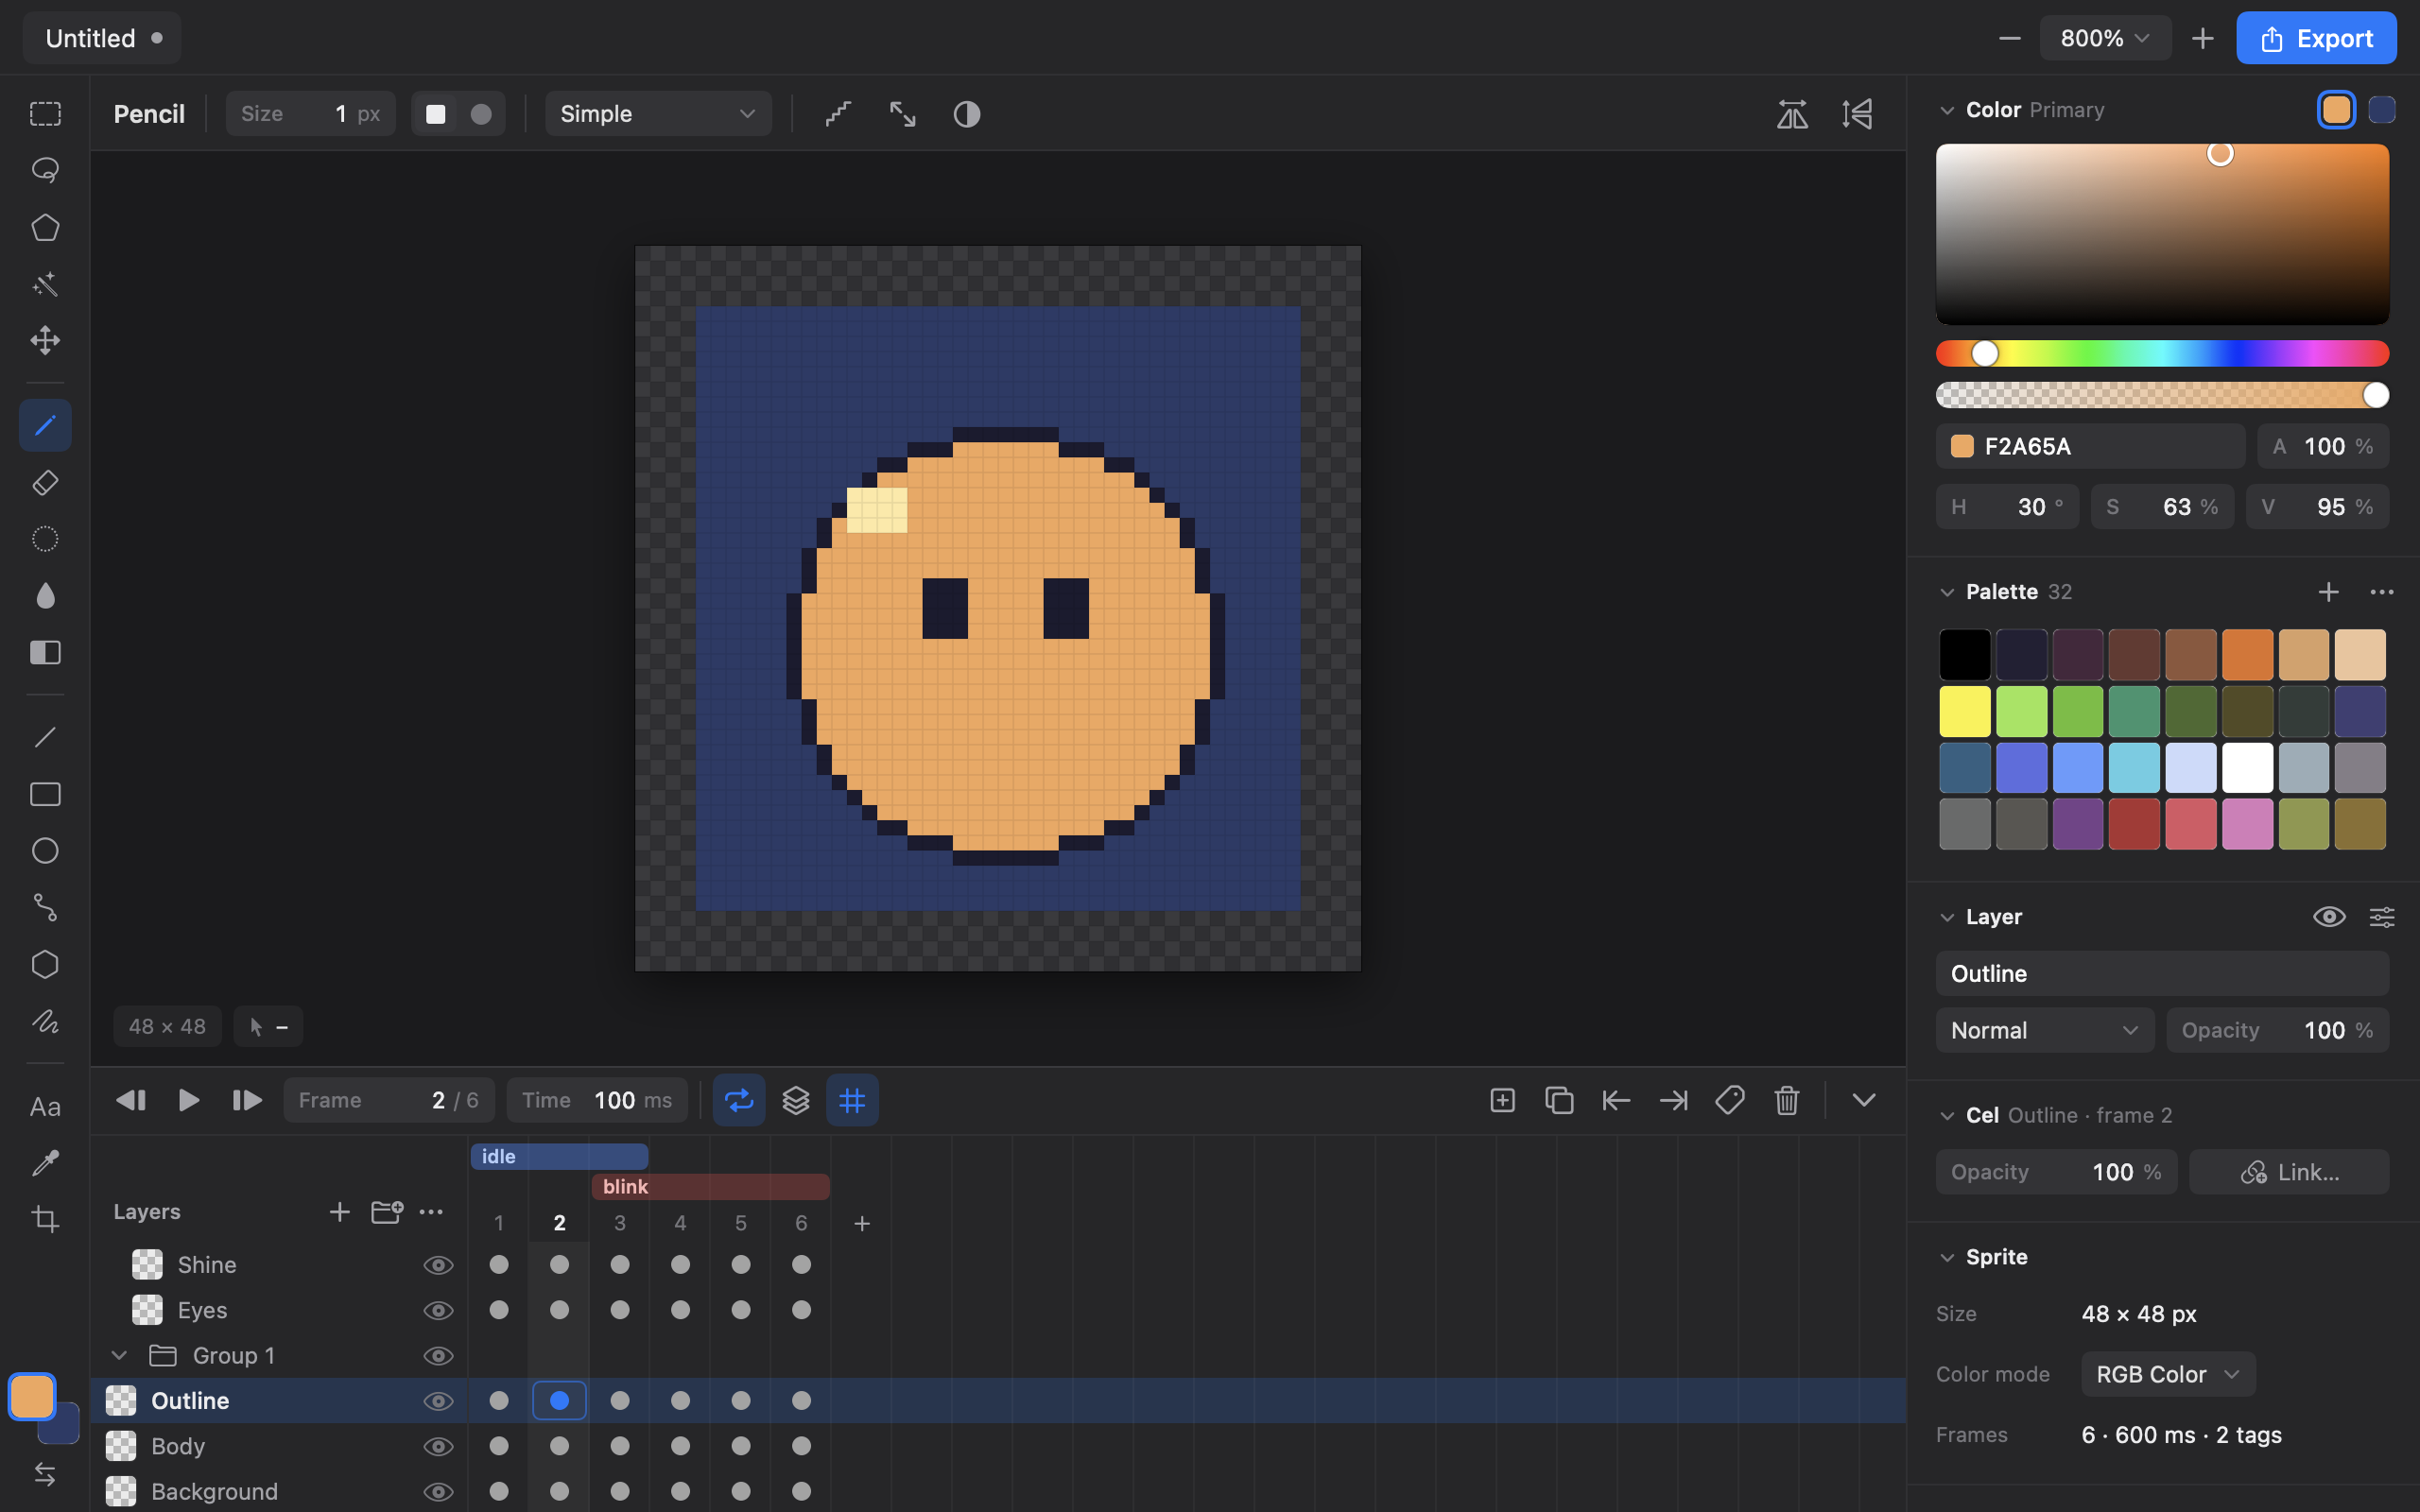Select the move tool
Viewport: 2420px width, 1512px height.
45,340
